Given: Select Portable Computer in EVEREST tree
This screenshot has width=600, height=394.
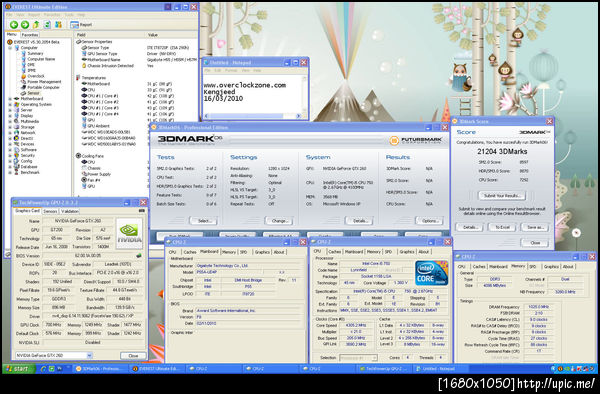Looking at the screenshot, I should click(43, 87).
